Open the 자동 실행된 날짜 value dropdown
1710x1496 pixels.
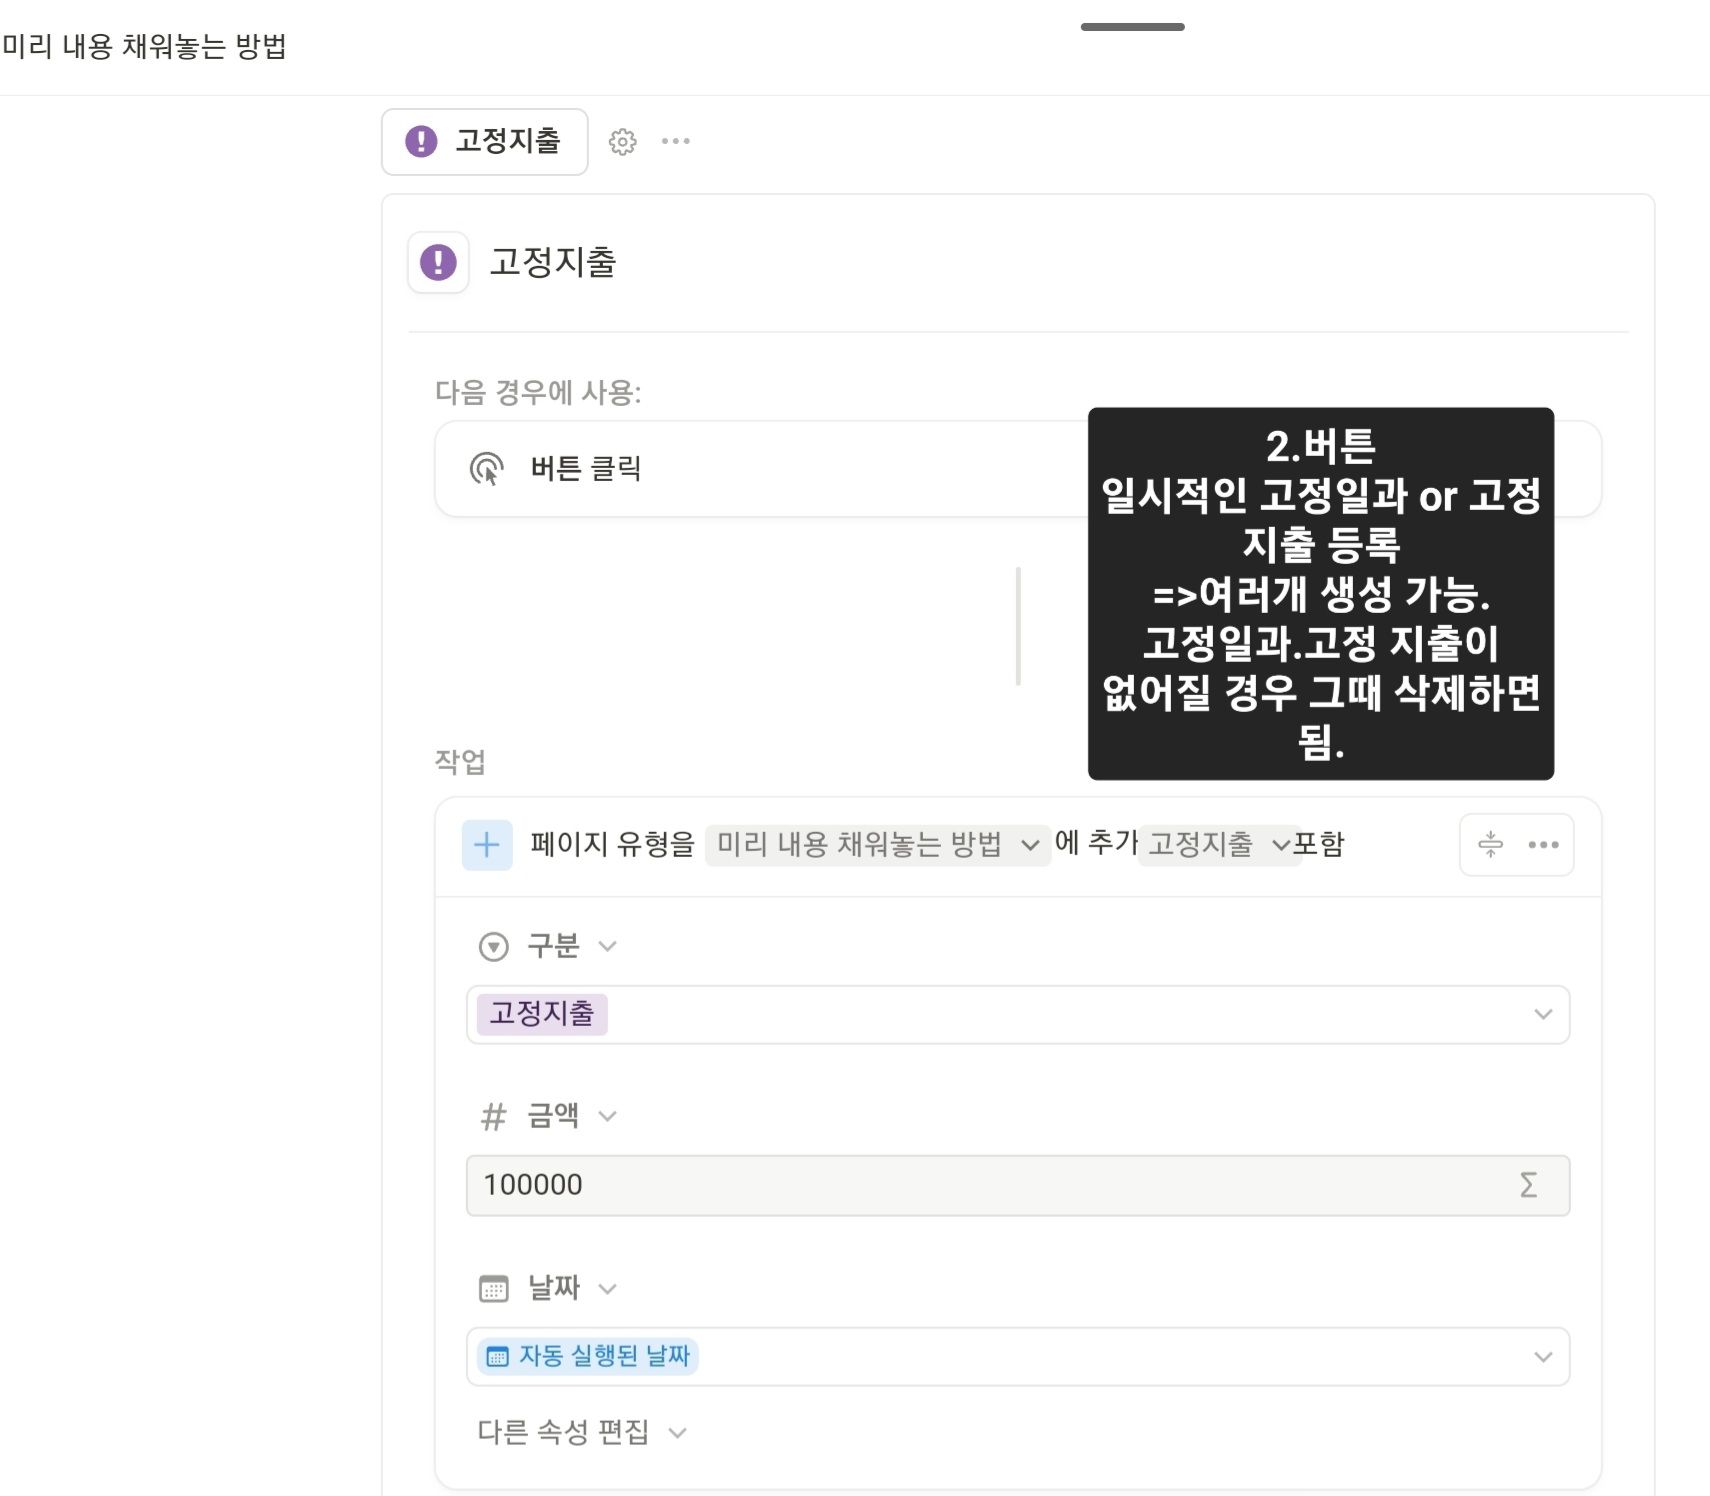[x=1018, y=1357]
